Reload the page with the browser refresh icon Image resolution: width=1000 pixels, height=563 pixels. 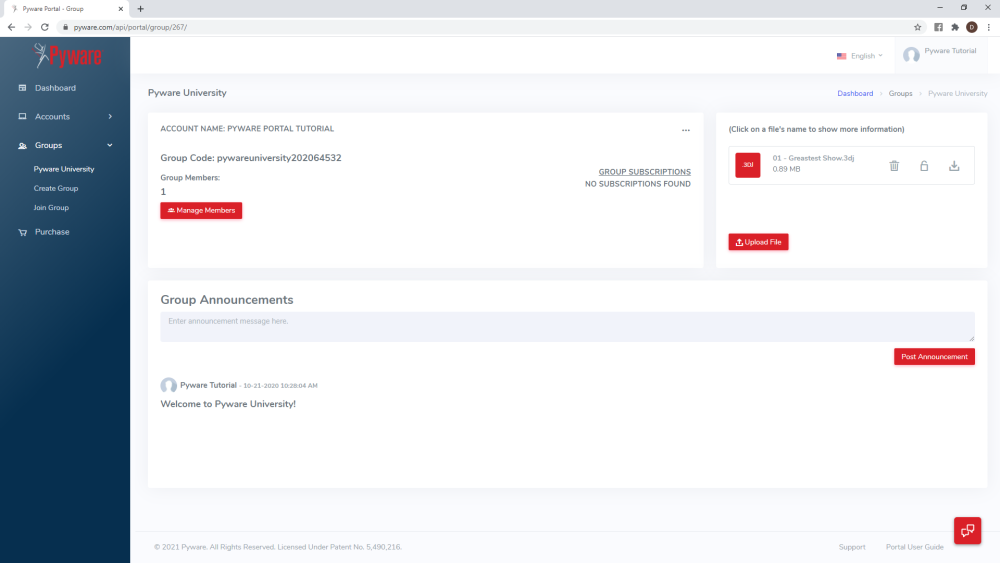click(45, 27)
